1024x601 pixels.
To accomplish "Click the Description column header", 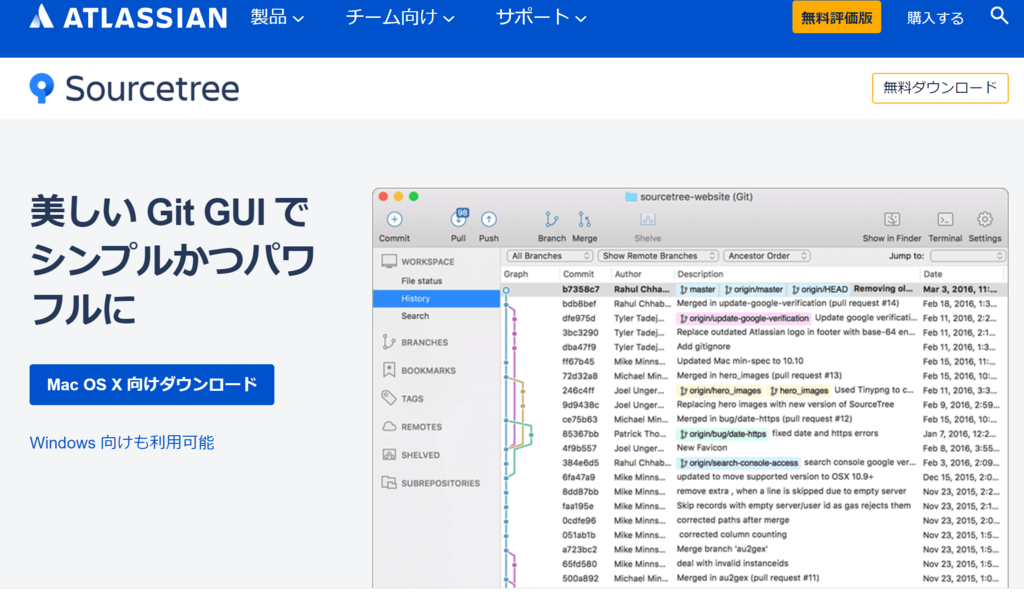I will [x=700, y=274].
